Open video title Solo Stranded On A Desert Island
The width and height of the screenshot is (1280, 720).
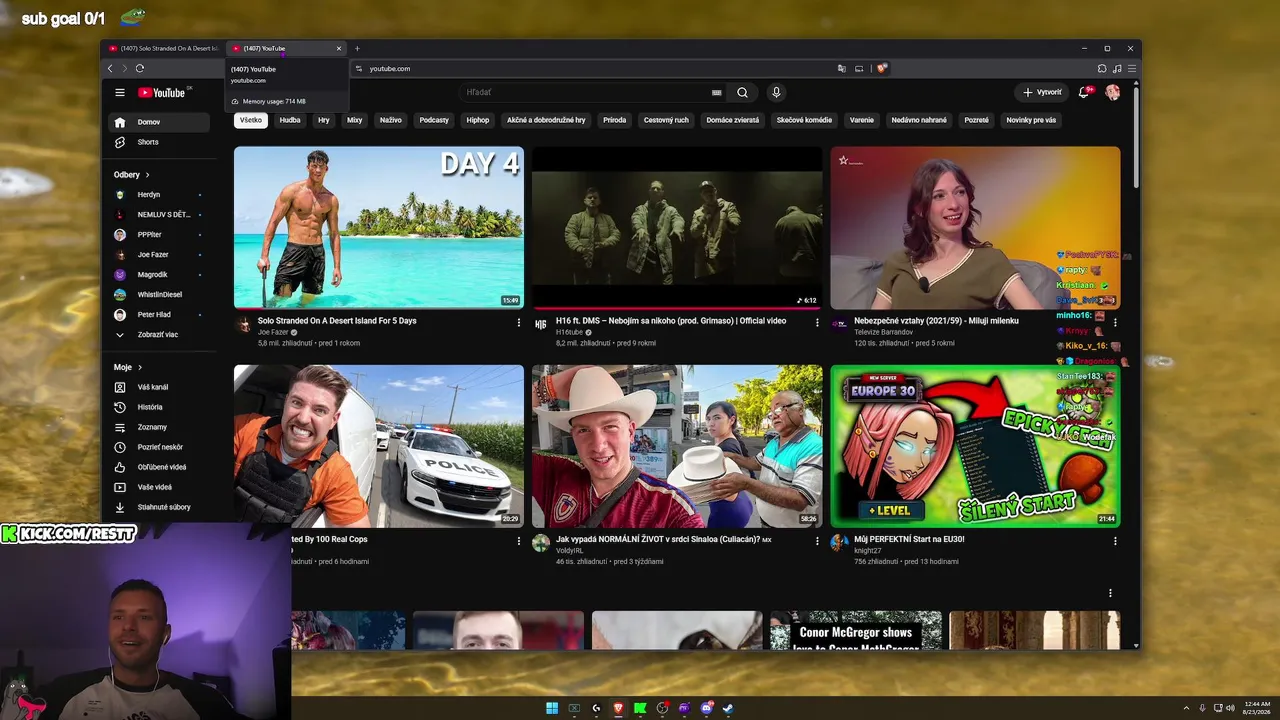point(337,321)
